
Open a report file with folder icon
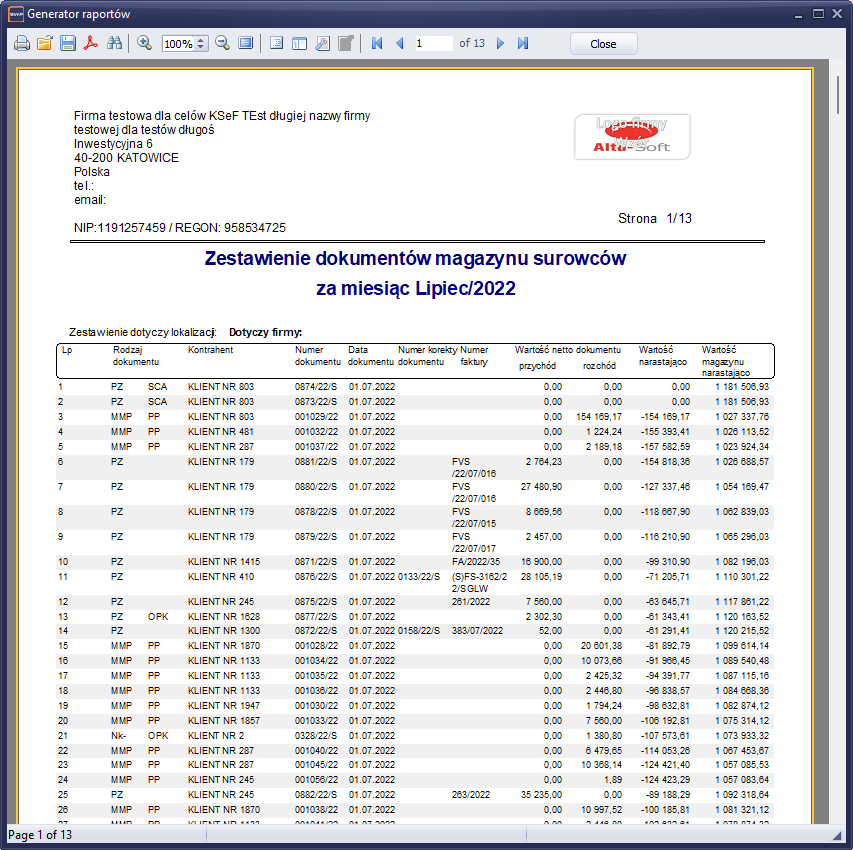[x=45, y=44]
